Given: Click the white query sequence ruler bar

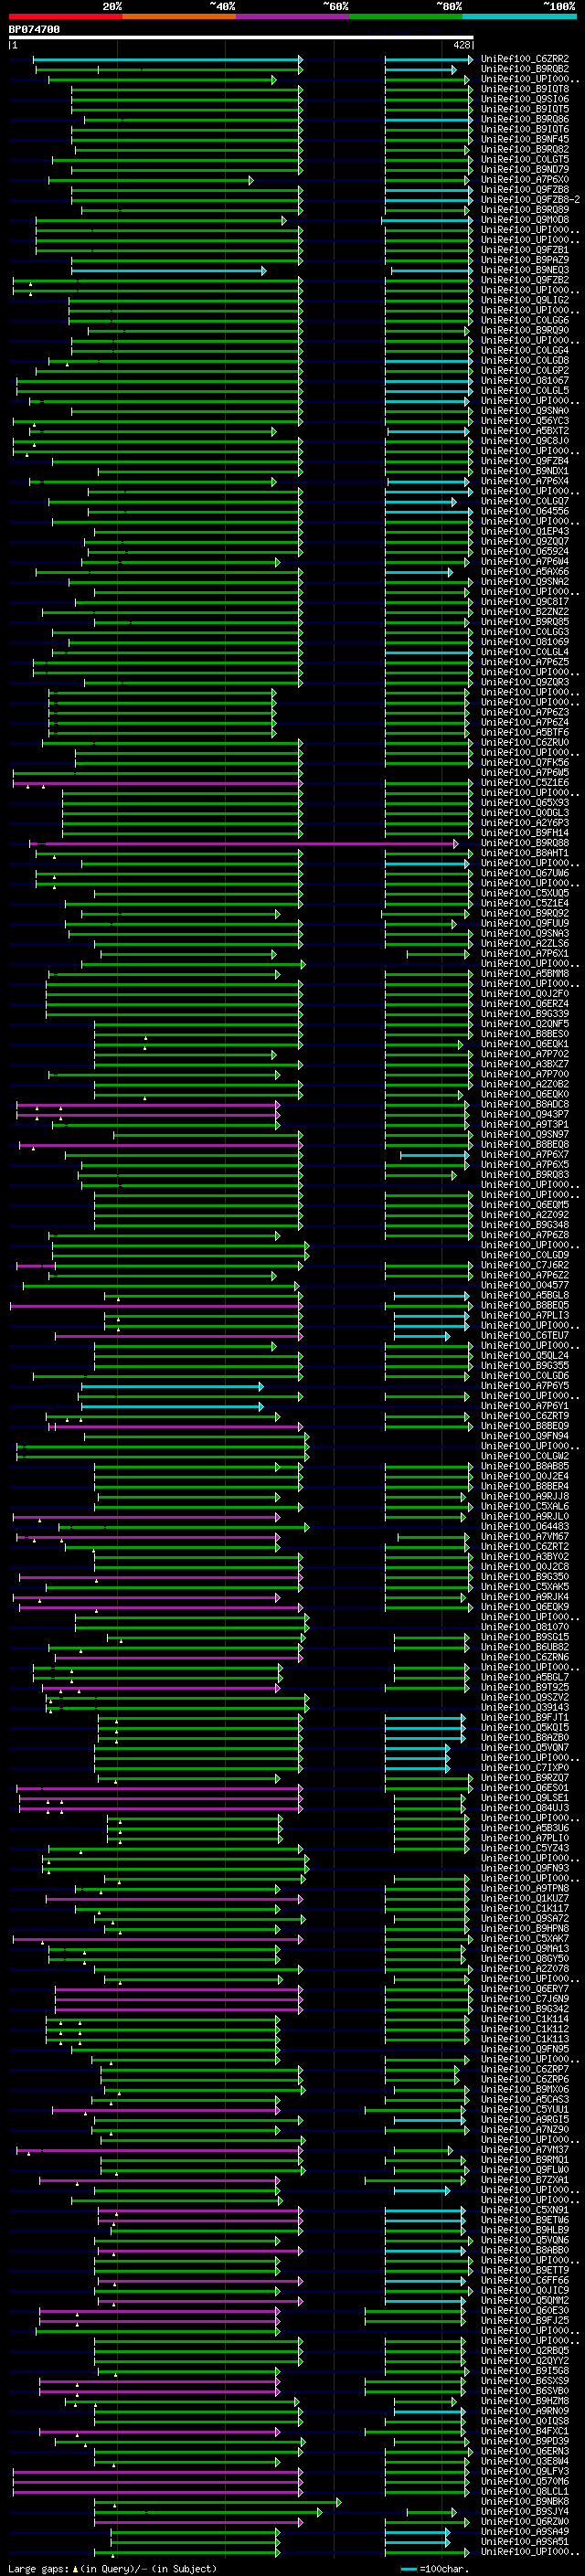Looking at the screenshot, I should click(240, 37).
